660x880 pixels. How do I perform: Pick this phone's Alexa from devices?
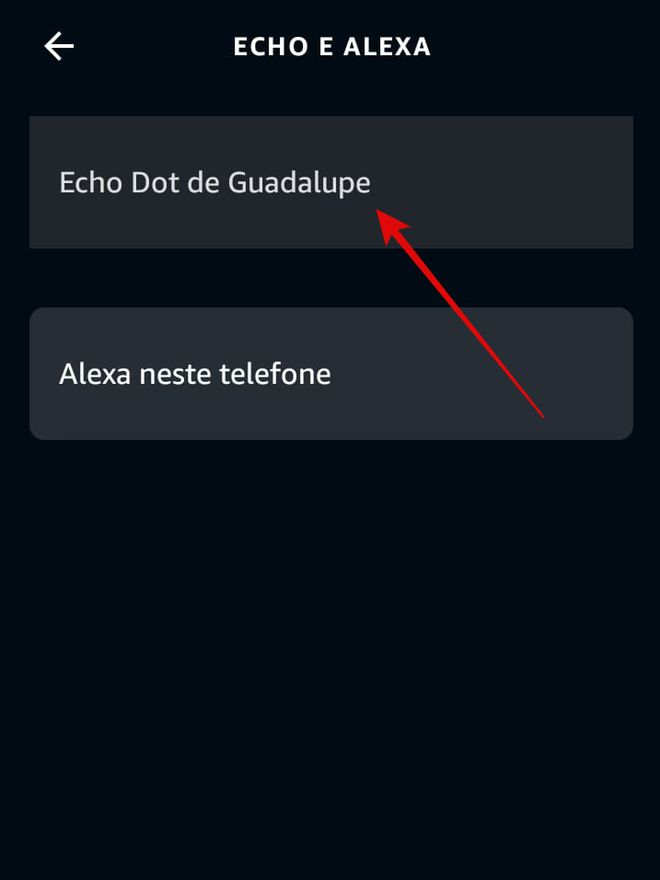(331, 374)
